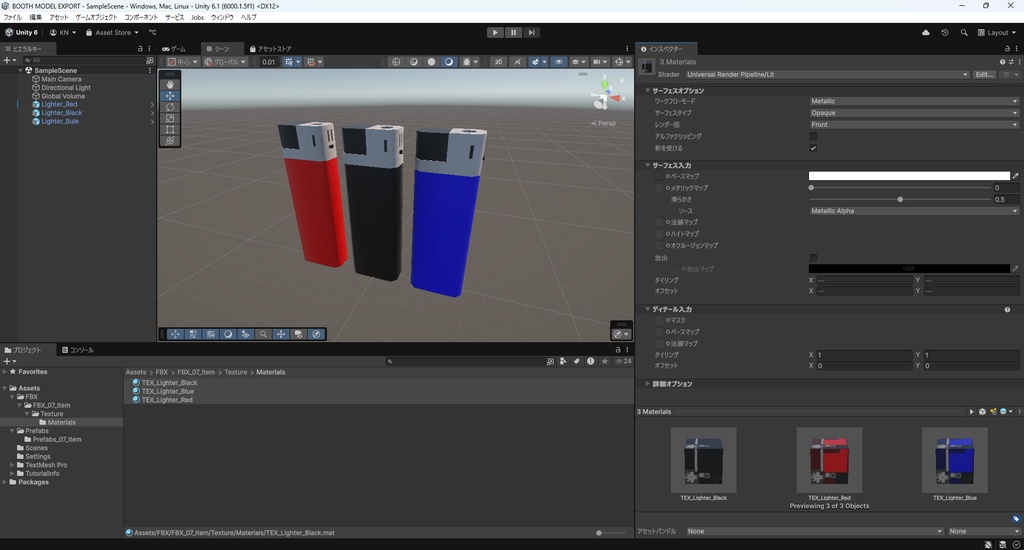This screenshot has height=550, width=1024.
Task: Click the Step frame button
Action: pyautogui.click(x=532, y=32)
